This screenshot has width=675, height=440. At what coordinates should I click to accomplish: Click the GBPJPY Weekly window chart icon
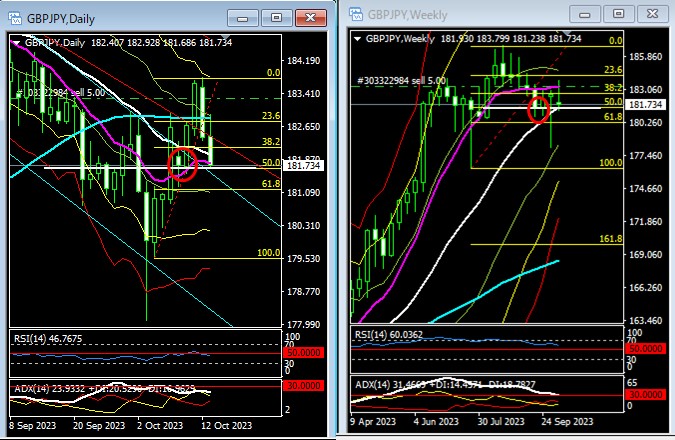(354, 13)
